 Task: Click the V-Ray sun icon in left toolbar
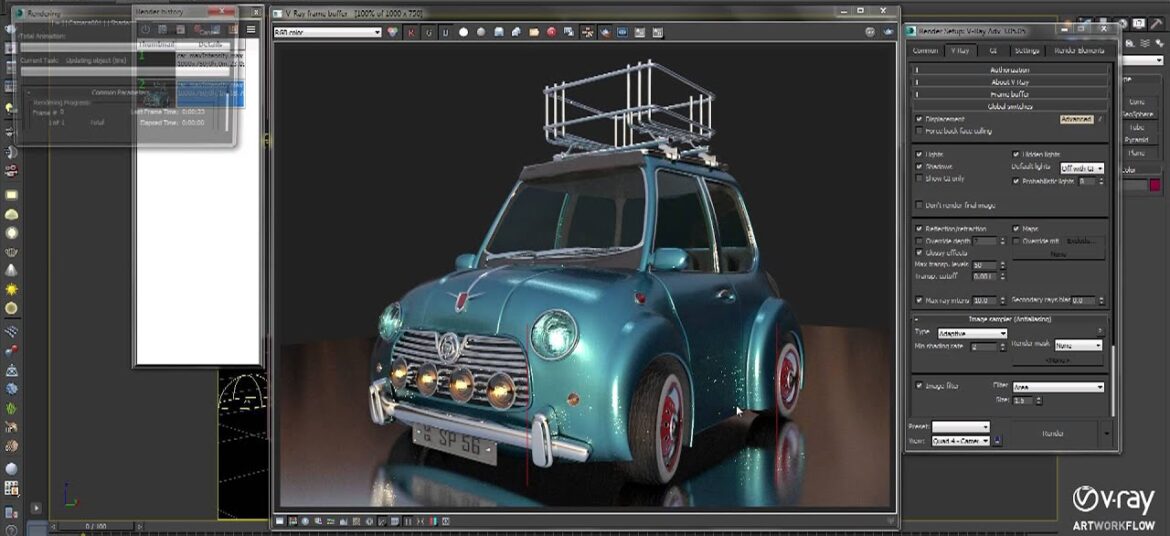click(x=11, y=289)
